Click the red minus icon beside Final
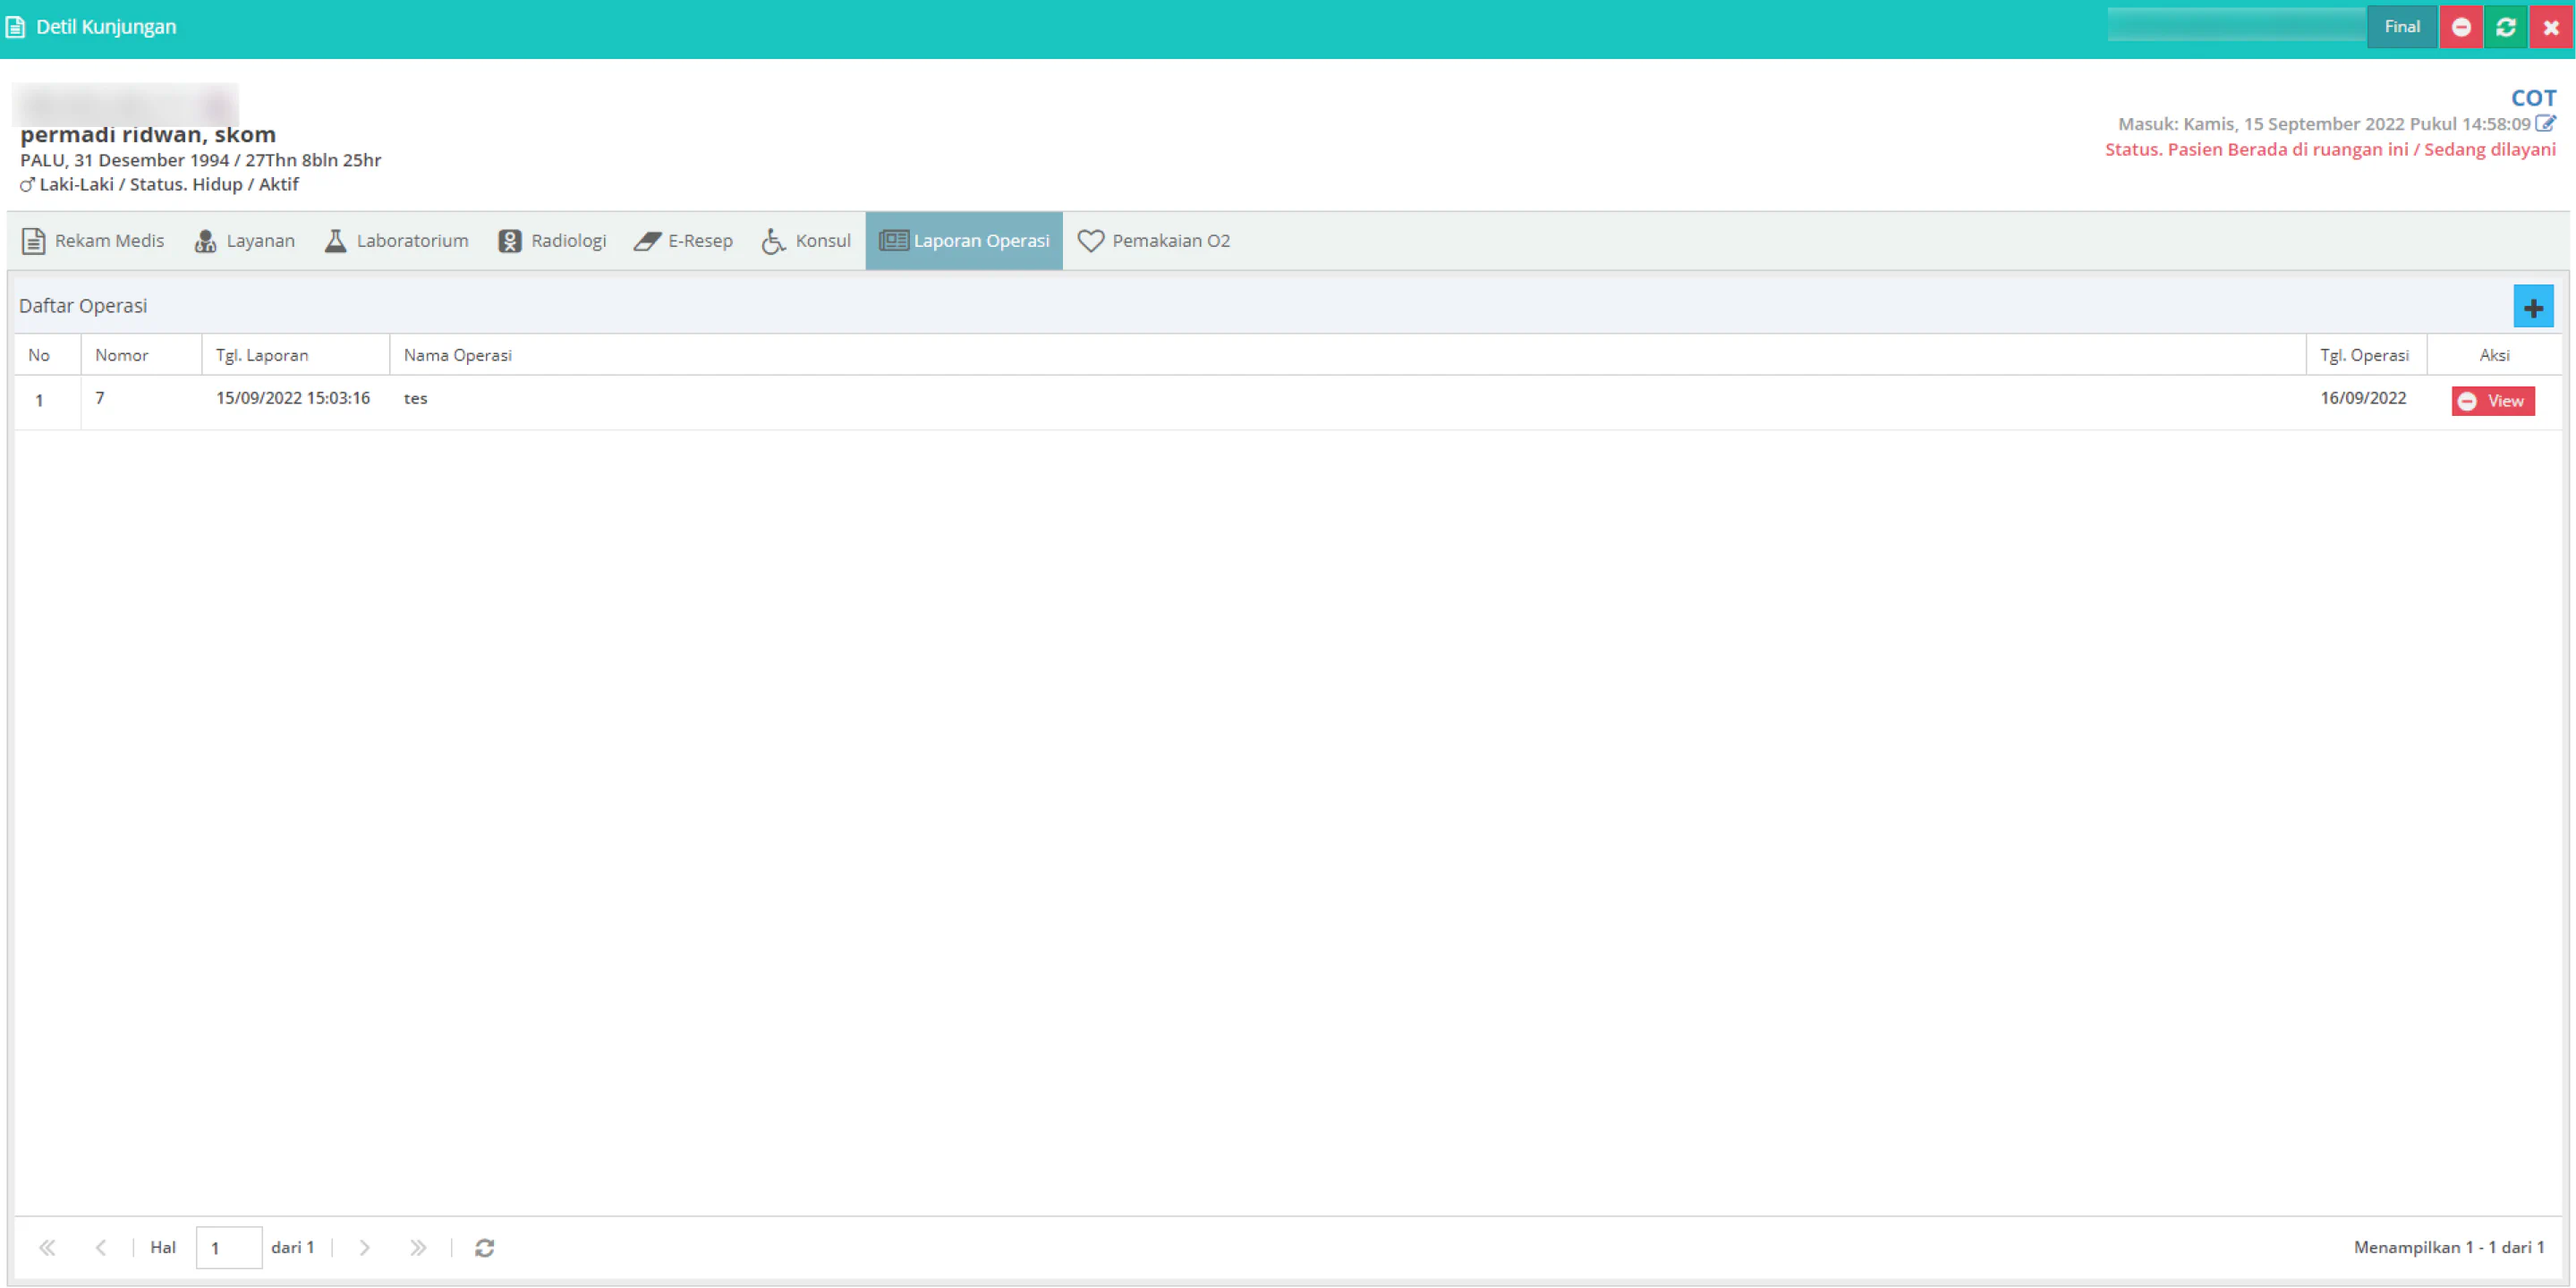This screenshot has width=2576, height=1288. (2461, 27)
